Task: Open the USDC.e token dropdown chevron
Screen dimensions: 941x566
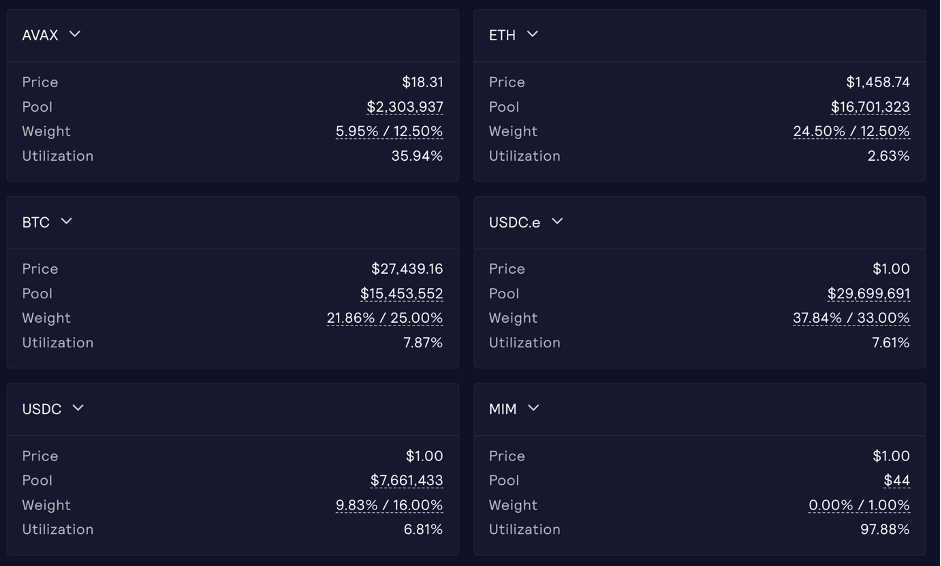Action: pyautogui.click(x=558, y=221)
